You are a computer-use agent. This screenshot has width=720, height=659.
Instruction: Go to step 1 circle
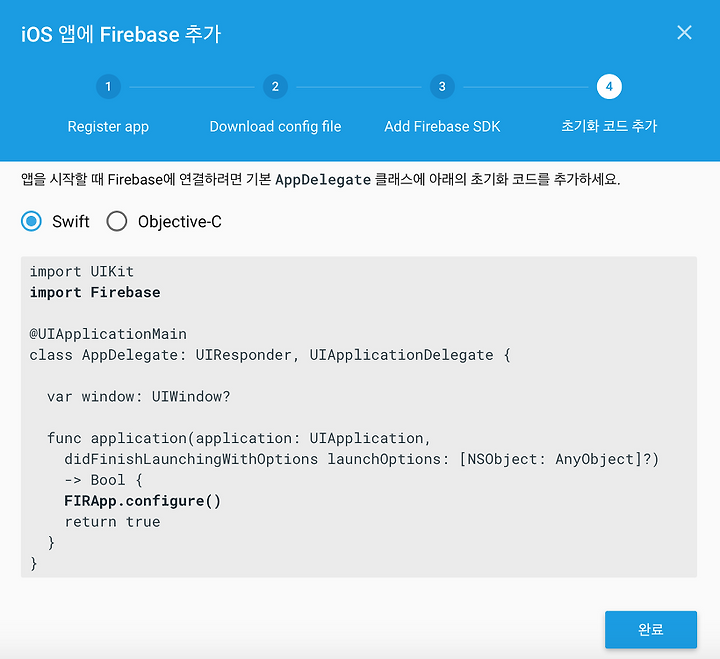(108, 86)
